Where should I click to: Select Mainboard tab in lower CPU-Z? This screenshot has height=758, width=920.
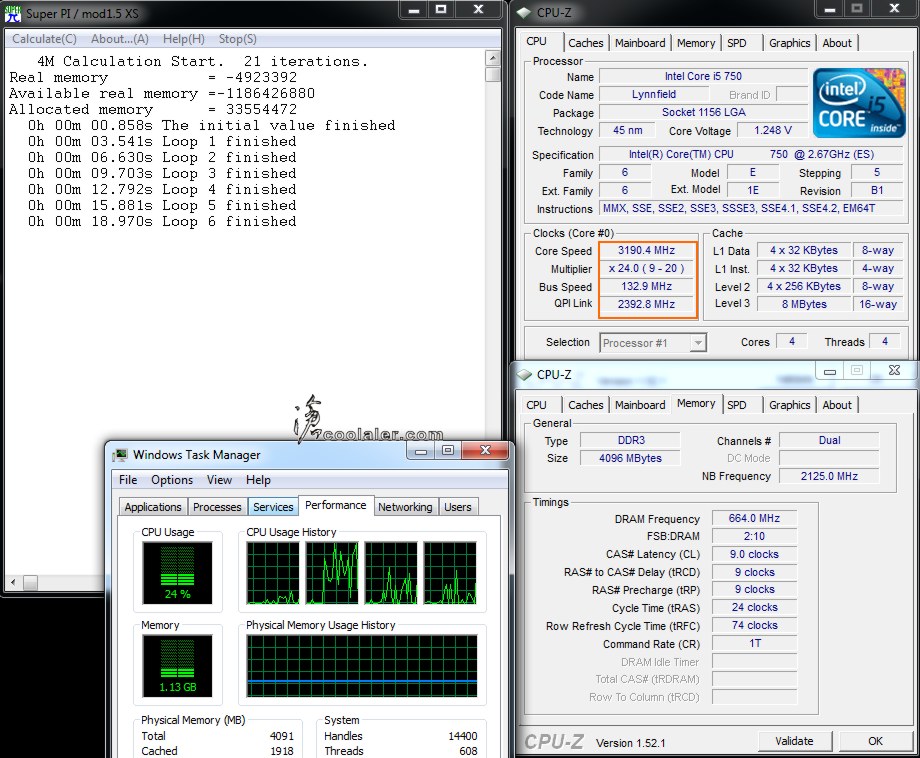(640, 405)
